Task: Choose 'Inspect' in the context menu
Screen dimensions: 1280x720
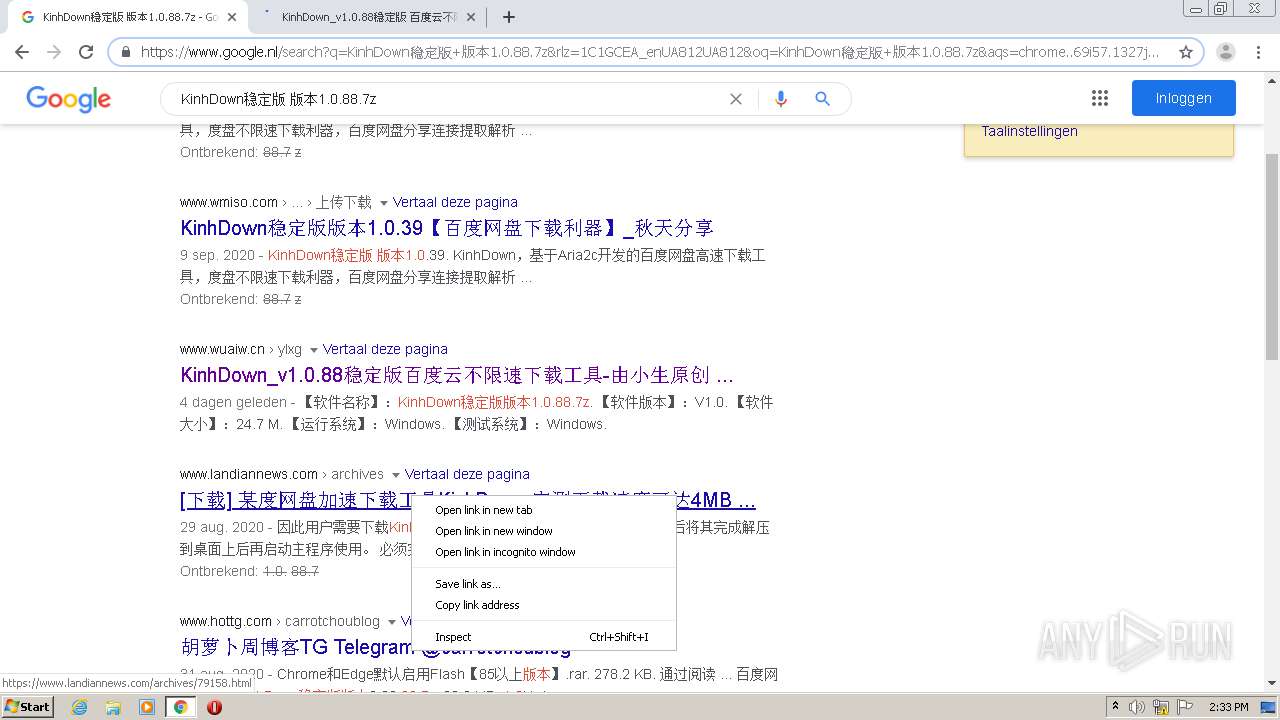Action: 544,637
